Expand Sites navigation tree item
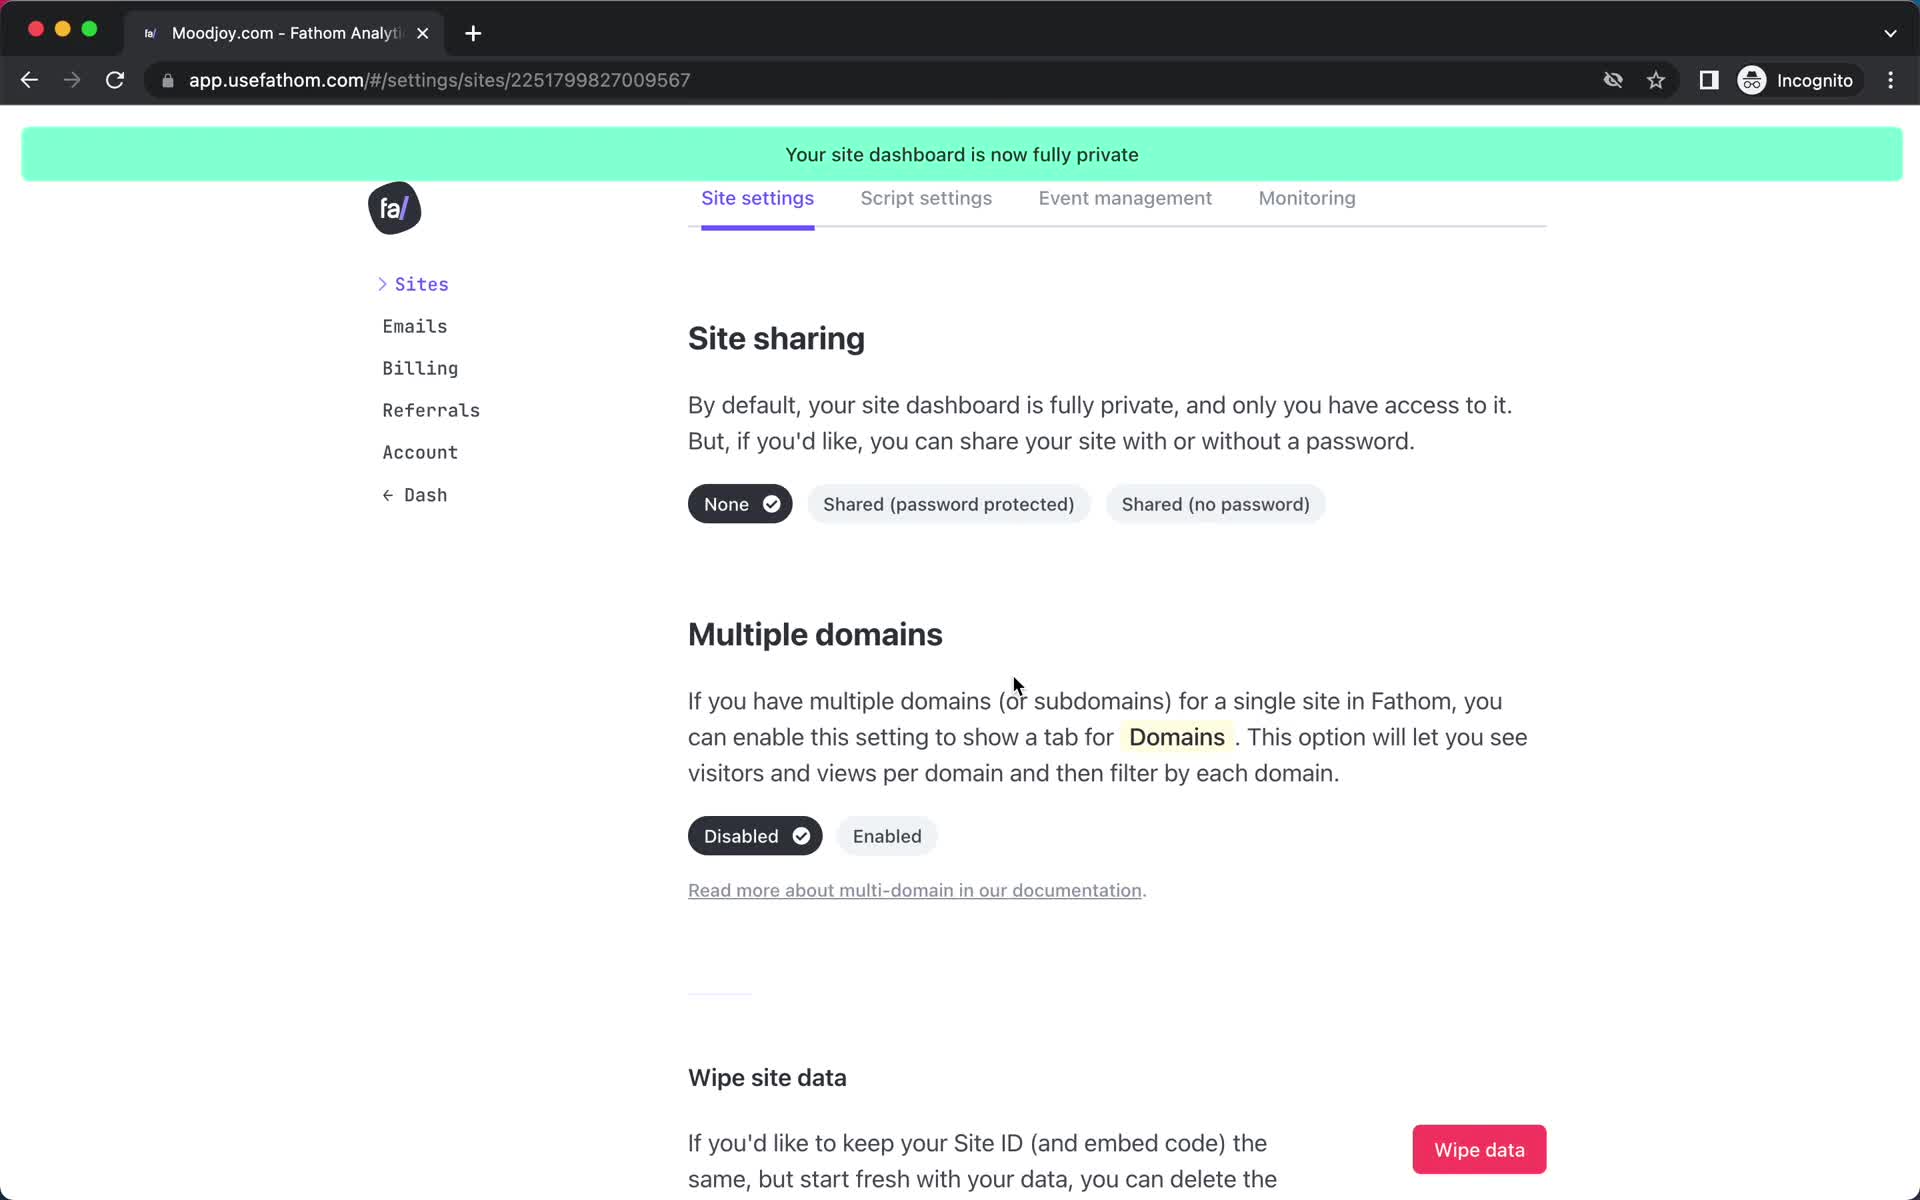The height and width of the screenshot is (1200, 1920). point(383,283)
